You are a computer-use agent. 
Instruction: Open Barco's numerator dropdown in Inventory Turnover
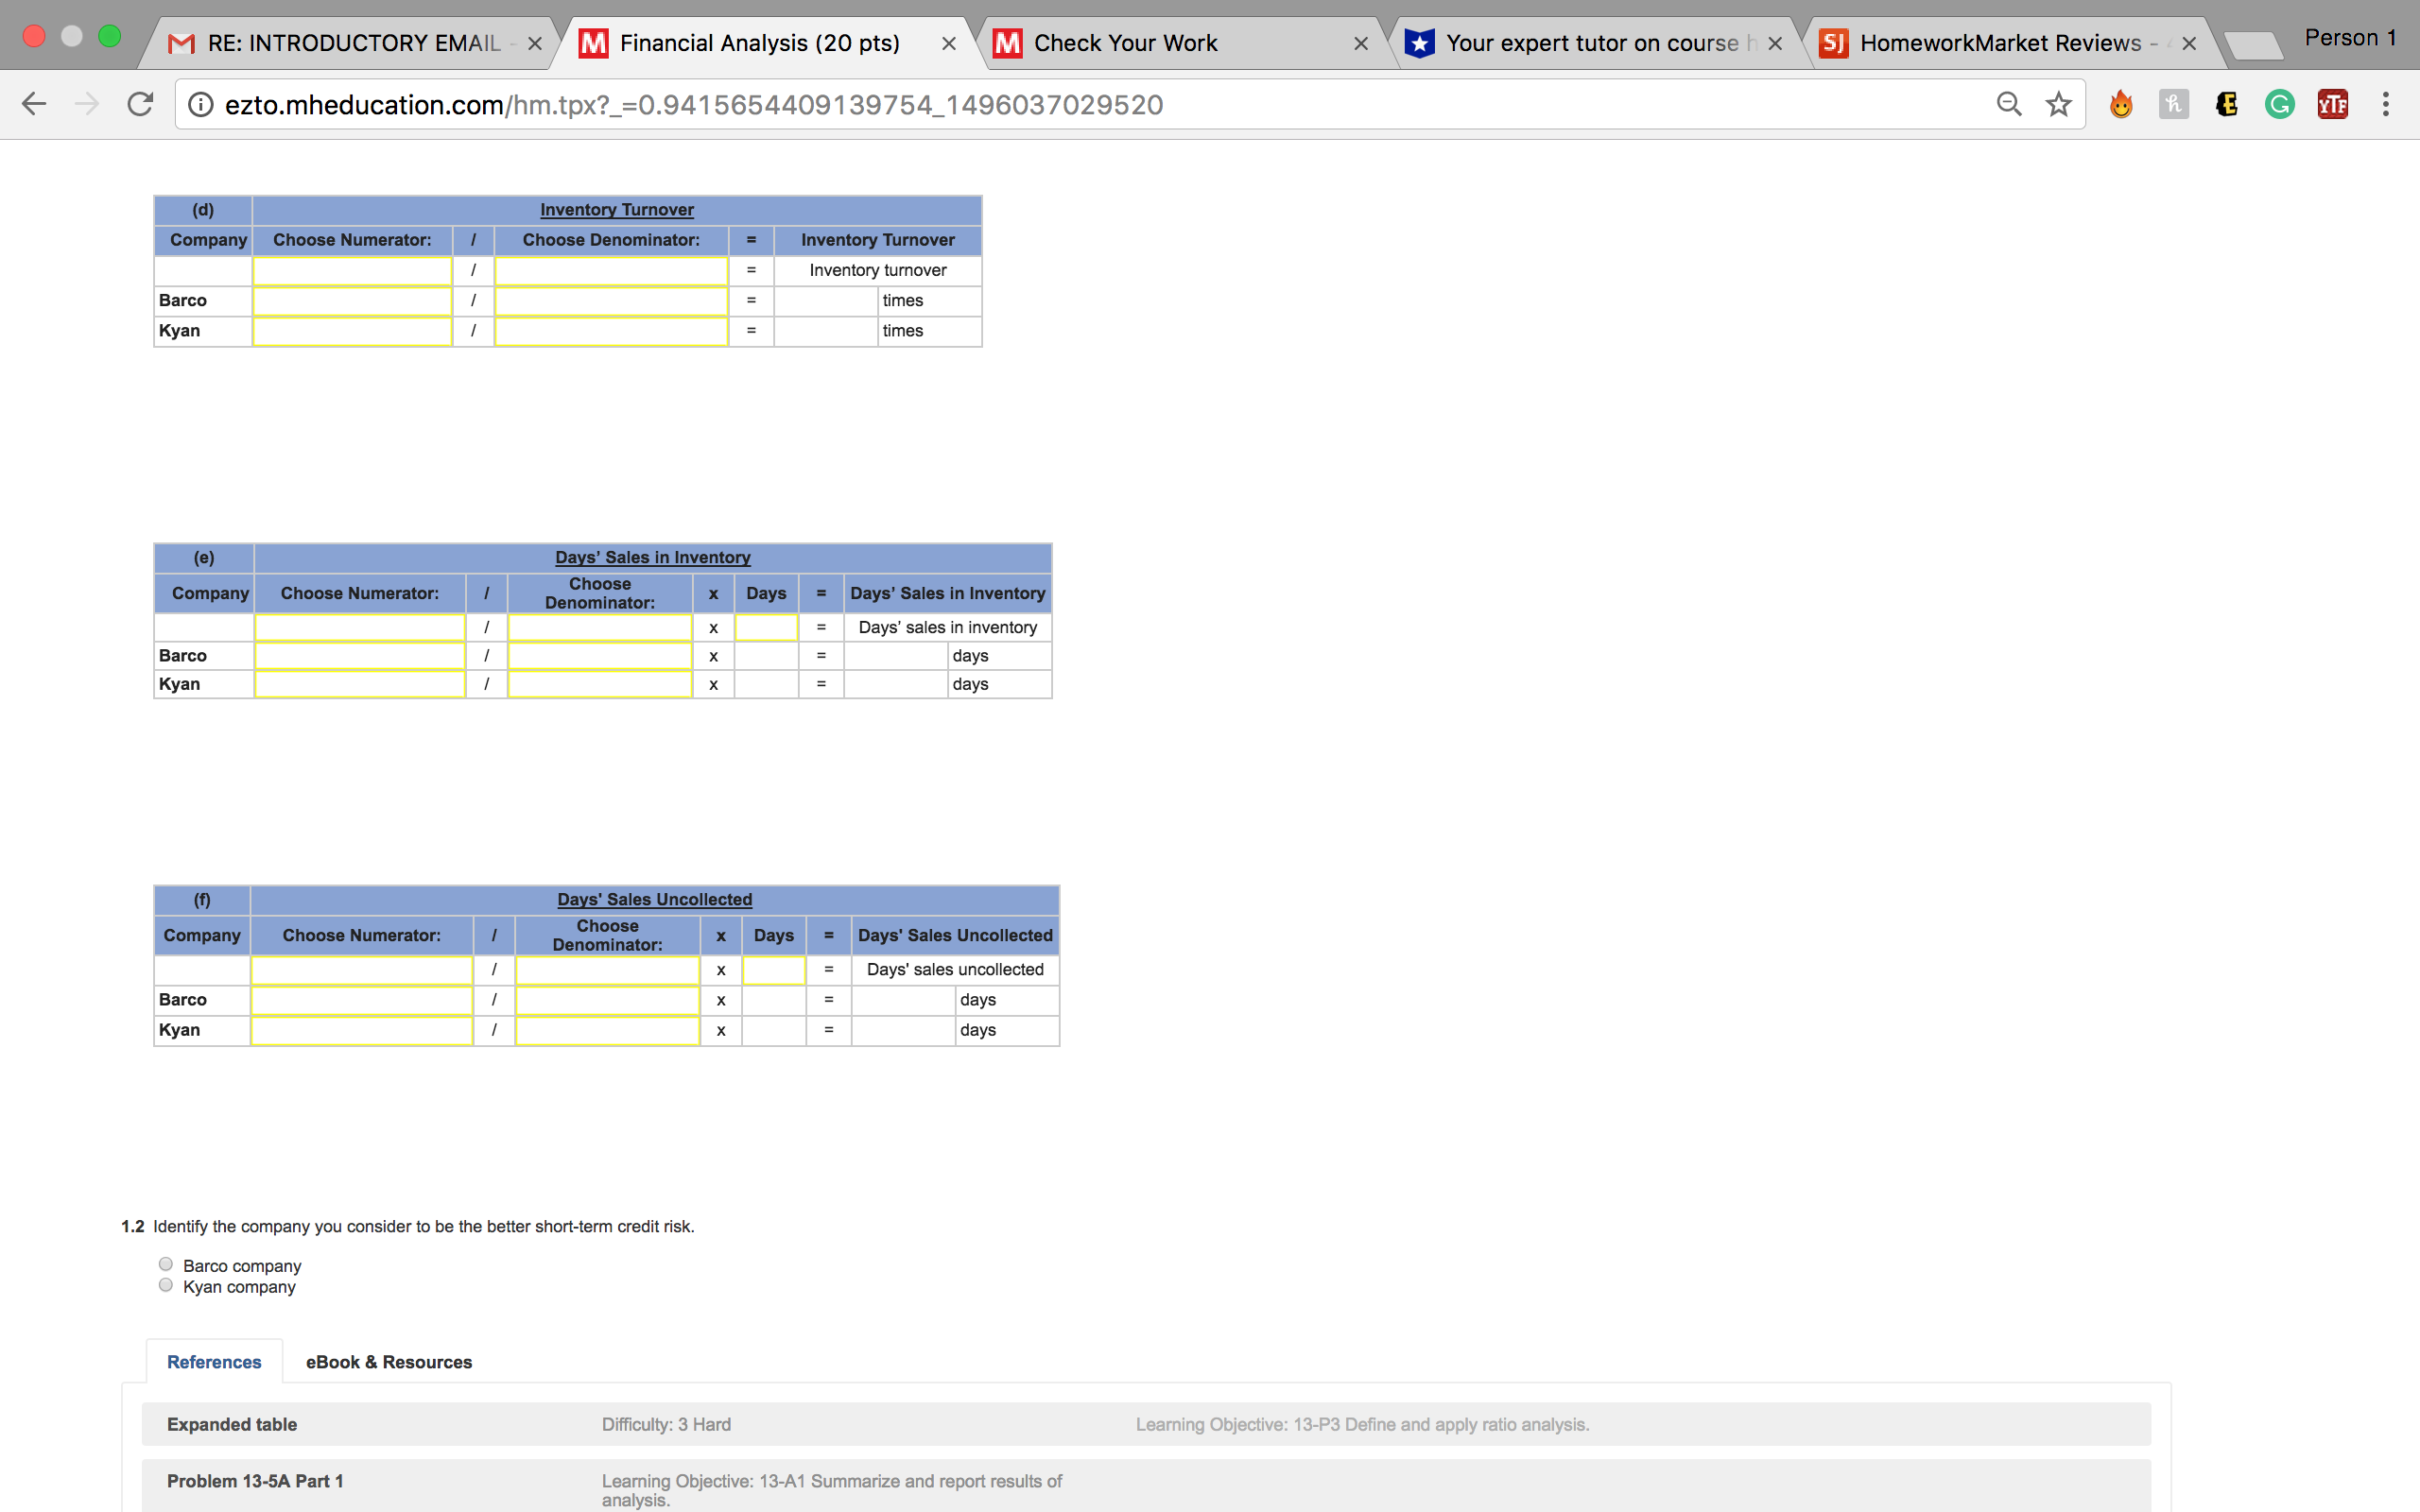click(352, 300)
